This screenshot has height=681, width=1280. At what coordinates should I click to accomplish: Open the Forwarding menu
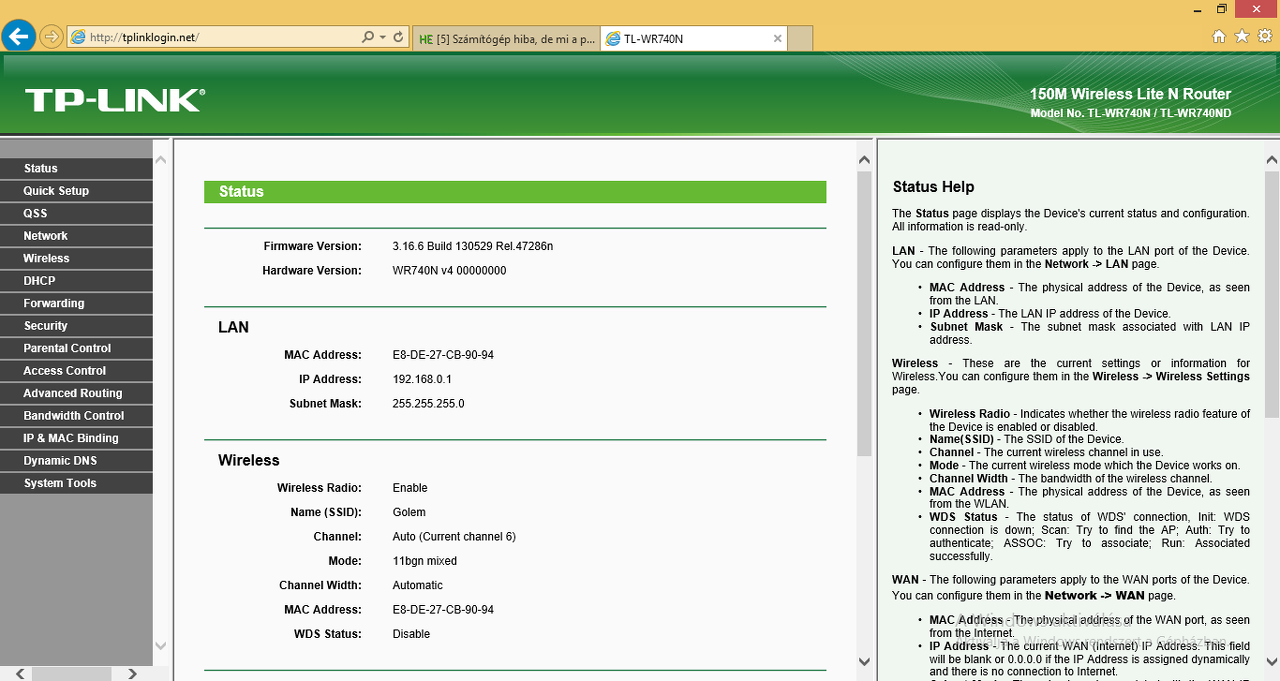76,303
